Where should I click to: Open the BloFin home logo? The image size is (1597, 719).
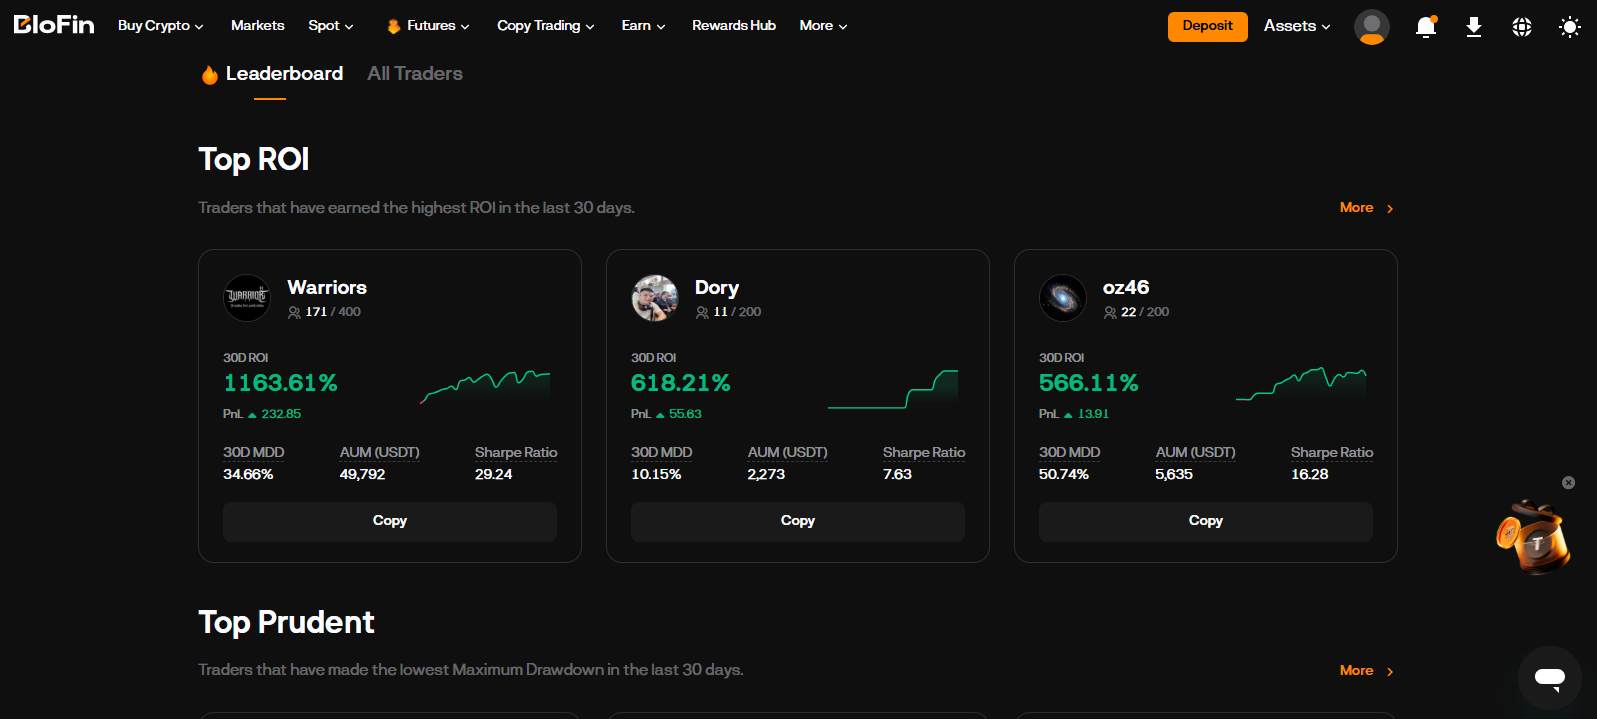pyautogui.click(x=54, y=25)
